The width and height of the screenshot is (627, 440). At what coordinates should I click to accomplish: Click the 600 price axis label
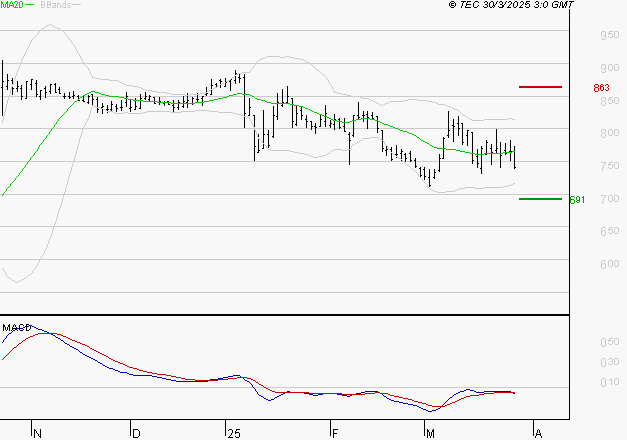coord(609,265)
